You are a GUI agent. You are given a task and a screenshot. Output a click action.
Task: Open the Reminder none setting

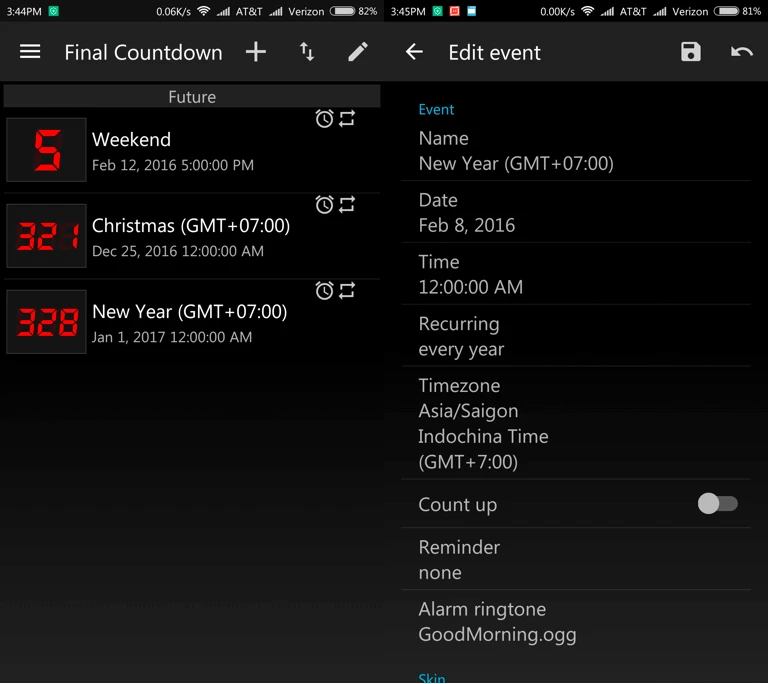576,559
